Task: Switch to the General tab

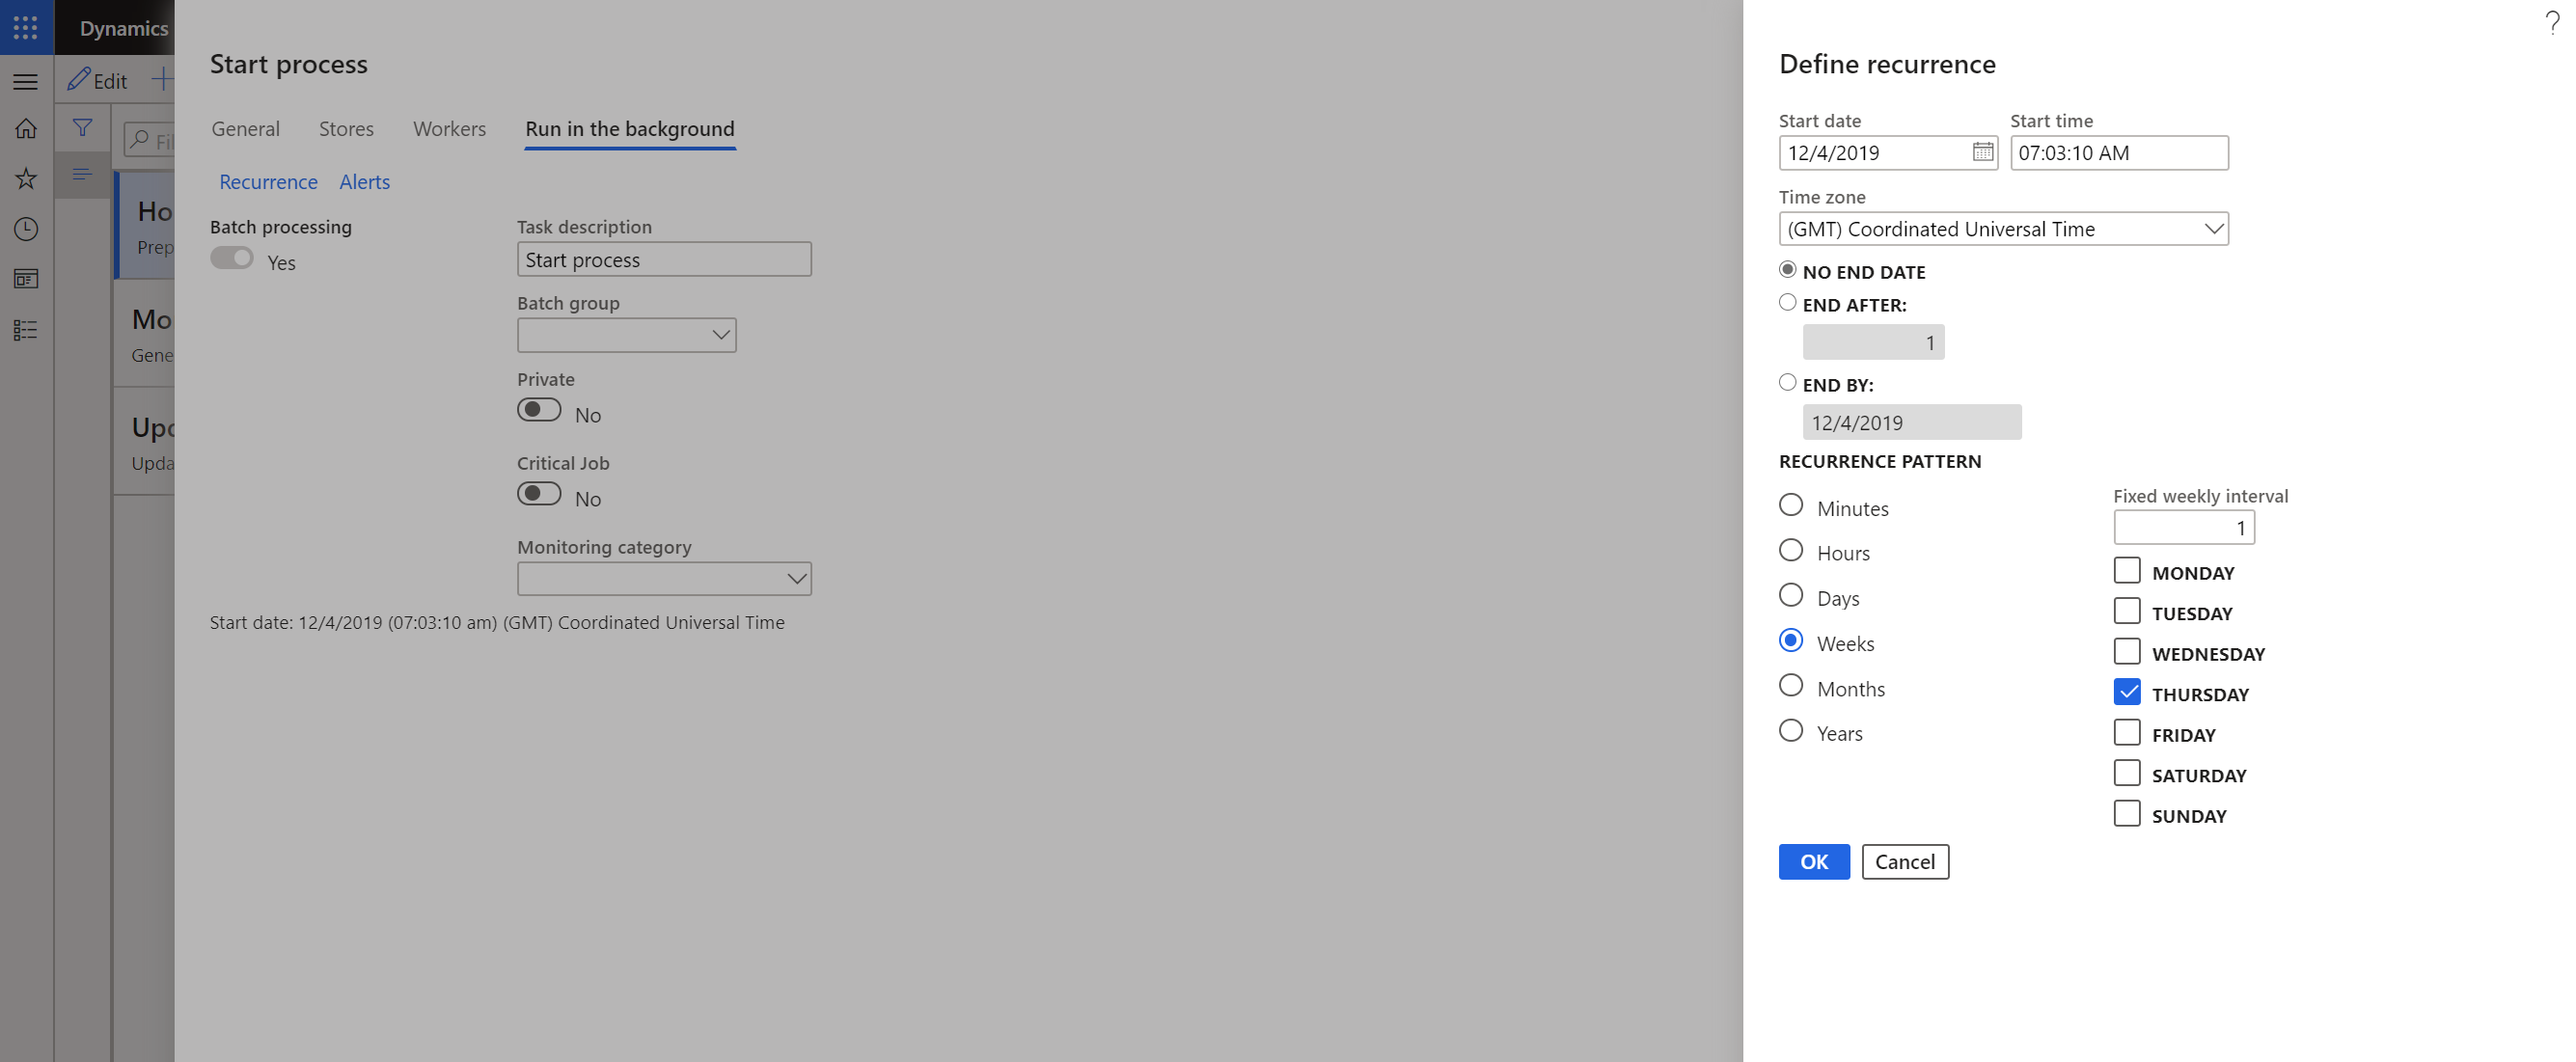Action: click(x=245, y=128)
